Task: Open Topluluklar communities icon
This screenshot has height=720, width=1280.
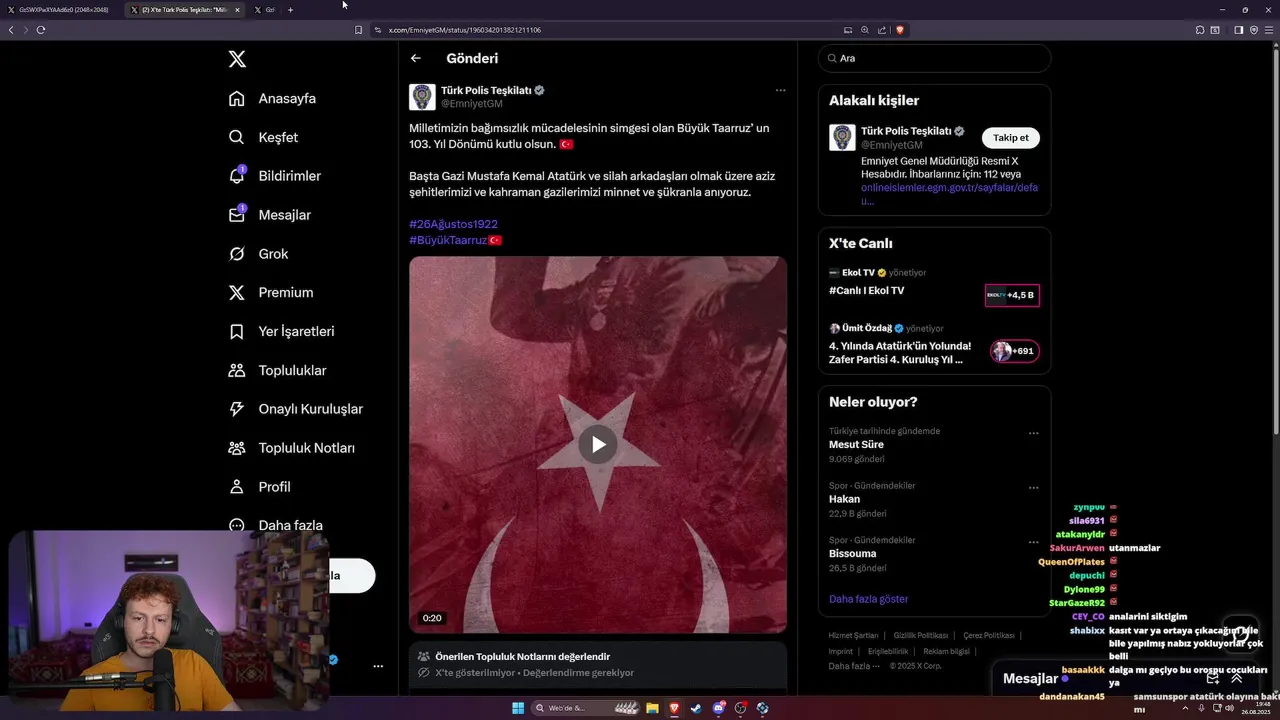Action: 237,370
